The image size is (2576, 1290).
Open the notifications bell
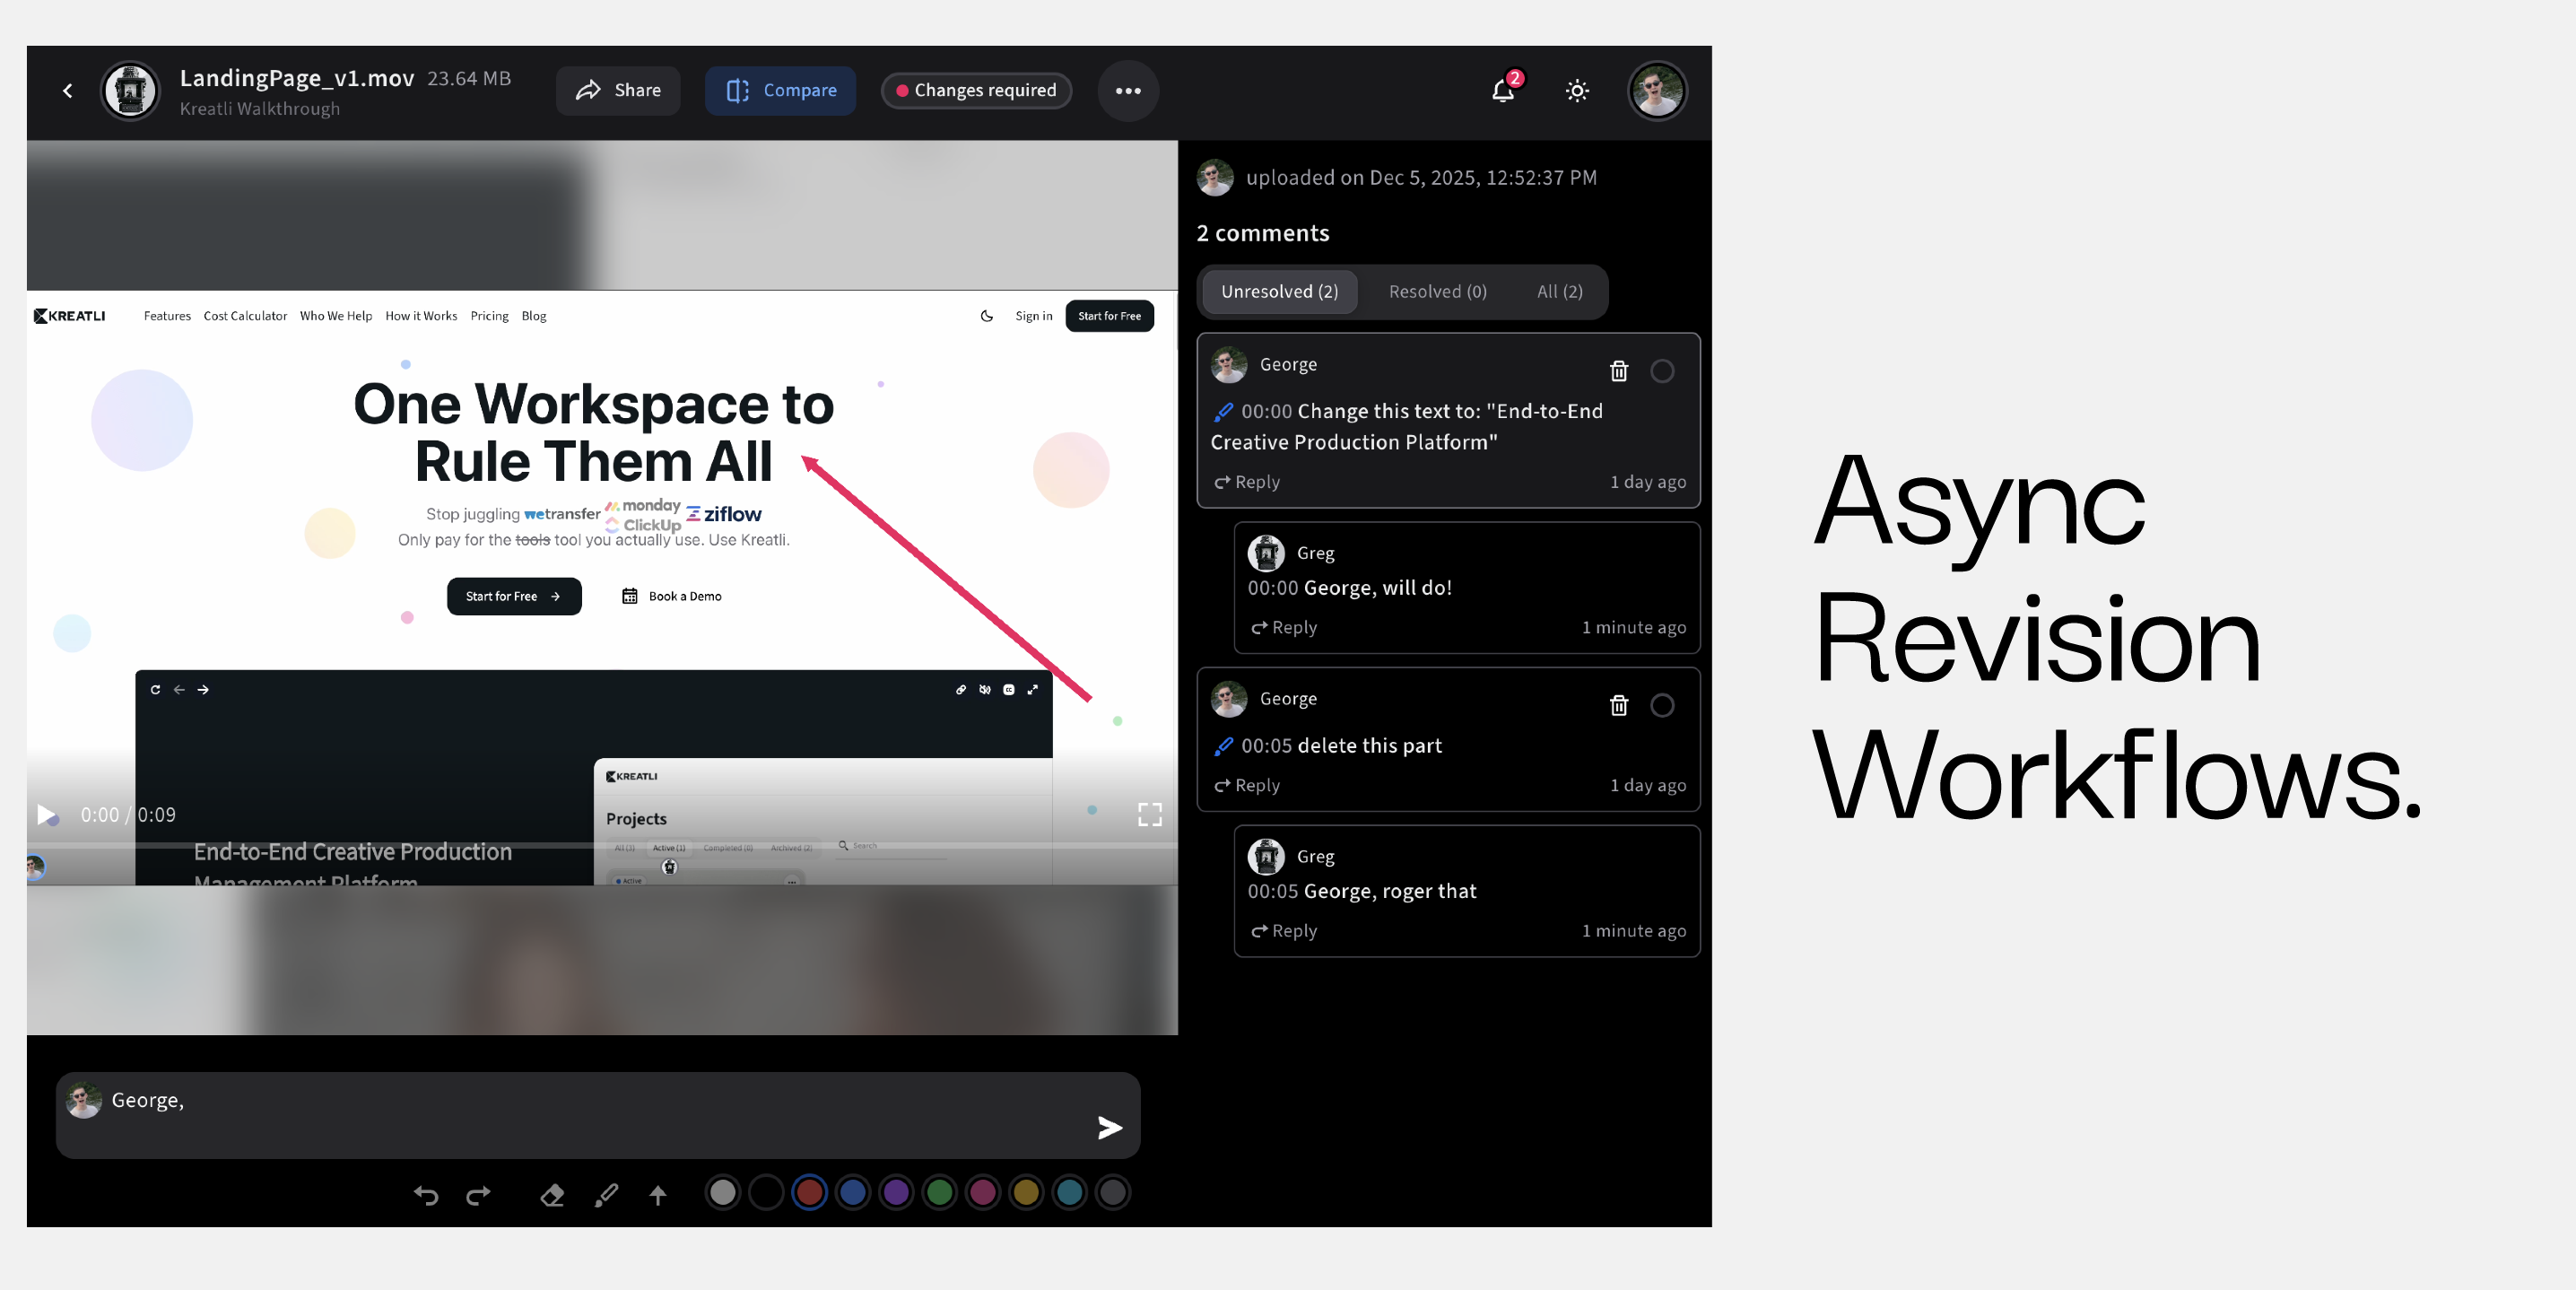[1502, 91]
